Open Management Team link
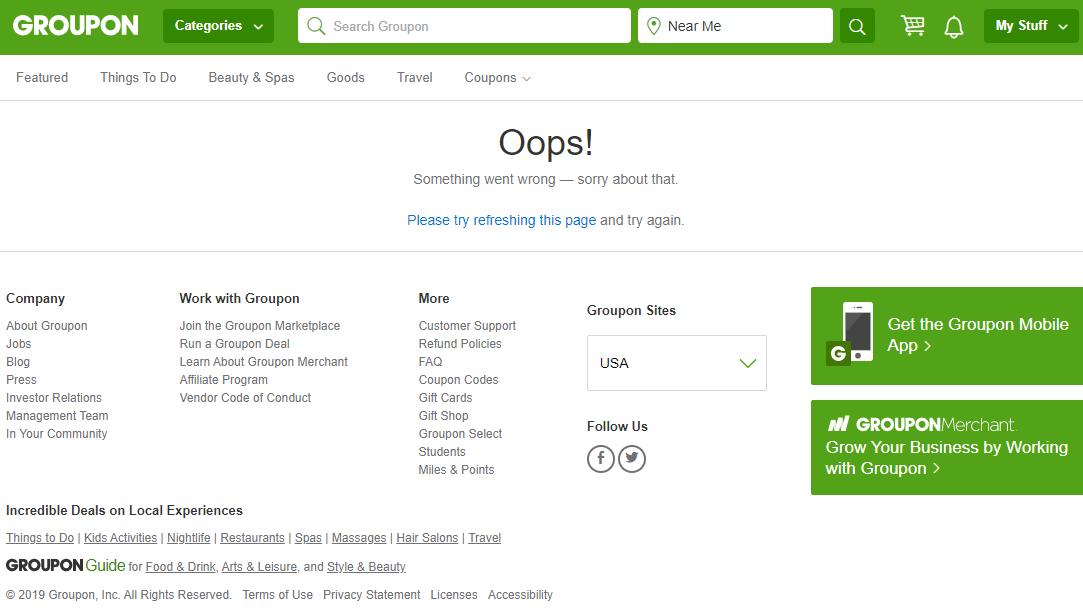 57,416
